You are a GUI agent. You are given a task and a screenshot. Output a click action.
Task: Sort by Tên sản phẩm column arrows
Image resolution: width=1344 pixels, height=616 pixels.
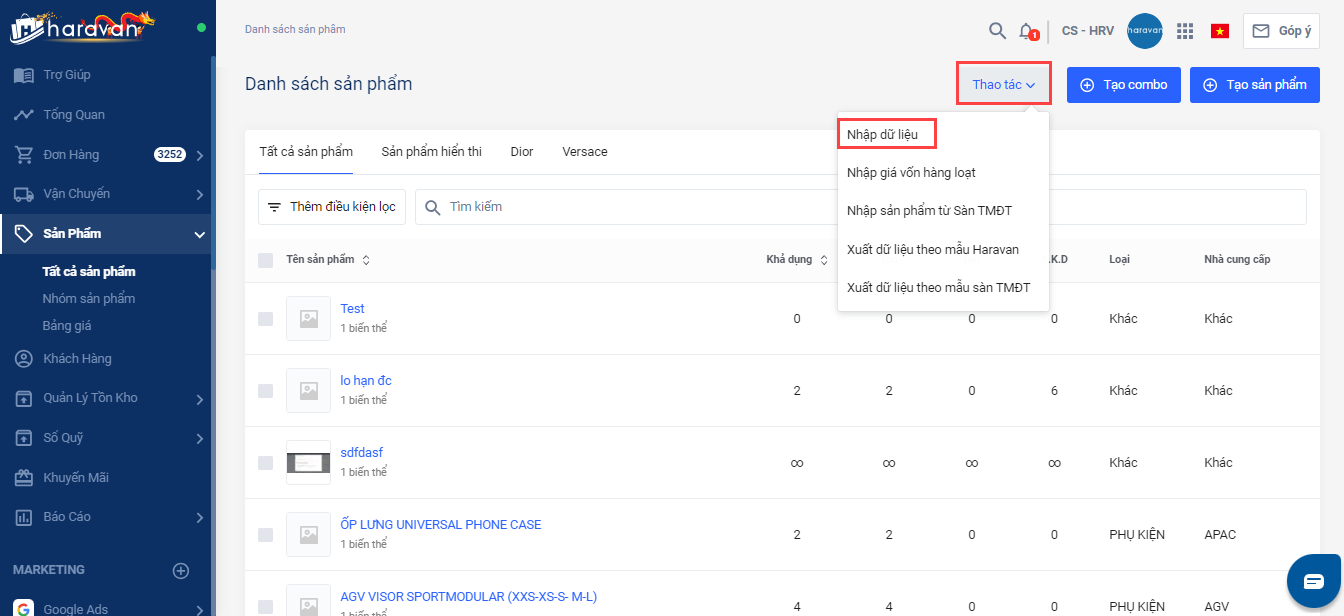(x=366, y=260)
